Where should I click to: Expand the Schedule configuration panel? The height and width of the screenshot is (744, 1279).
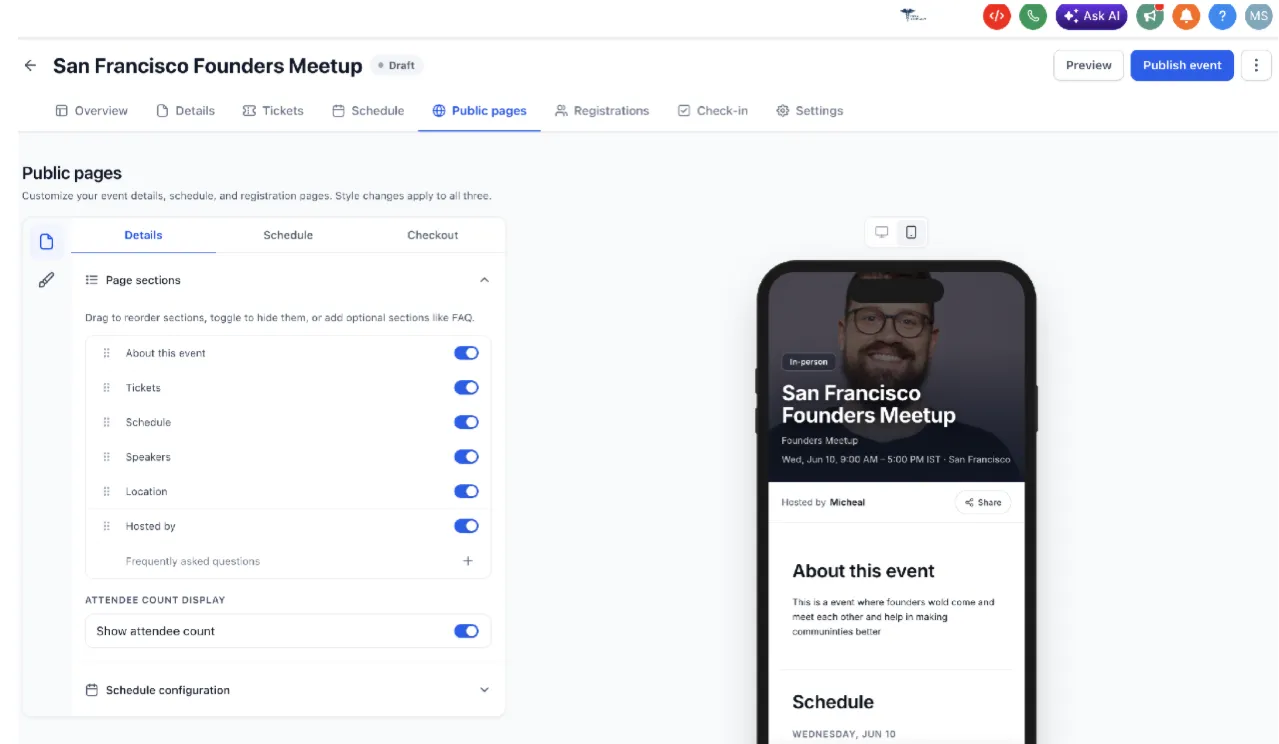484,690
